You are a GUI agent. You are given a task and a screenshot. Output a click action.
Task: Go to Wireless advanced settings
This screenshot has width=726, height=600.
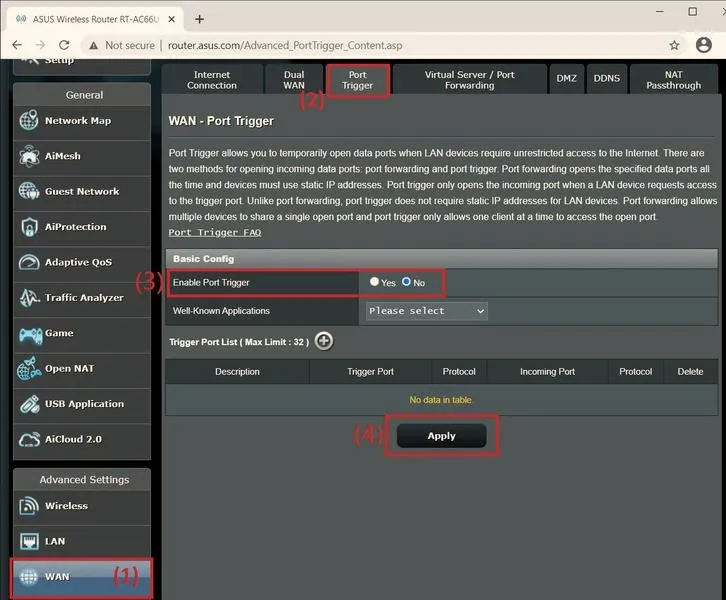pos(82,506)
